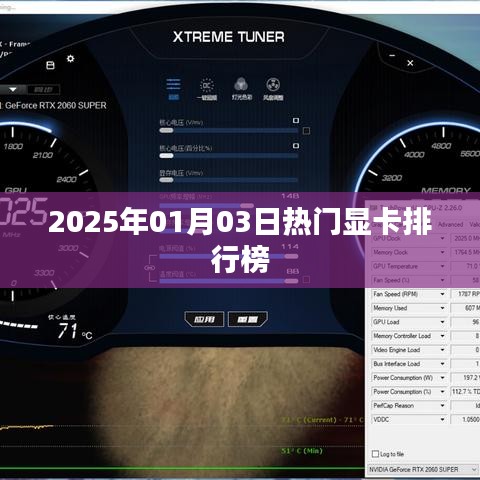Open the RGB lighting color icon
Screen dimensions: 480x480
click(x=242, y=89)
